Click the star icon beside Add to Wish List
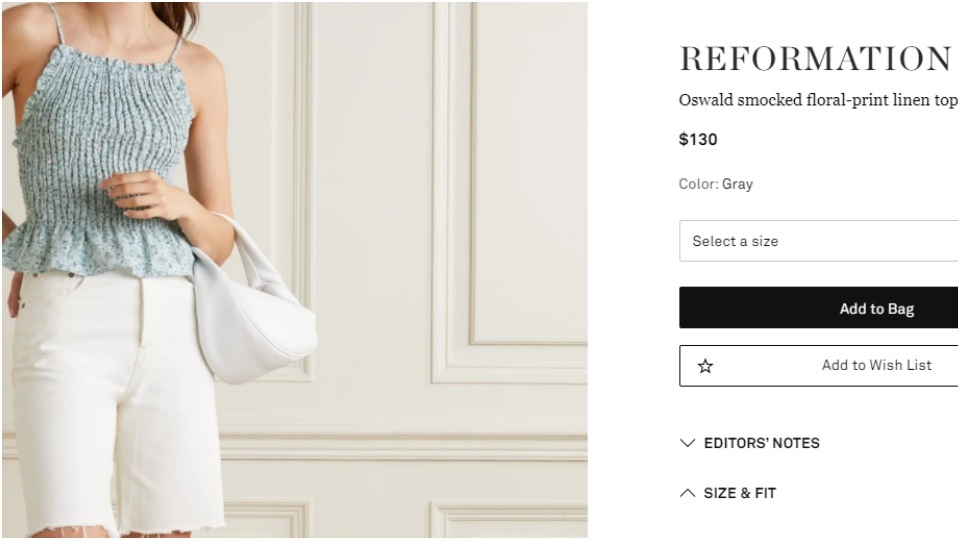The height and width of the screenshot is (540, 960). [705, 366]
